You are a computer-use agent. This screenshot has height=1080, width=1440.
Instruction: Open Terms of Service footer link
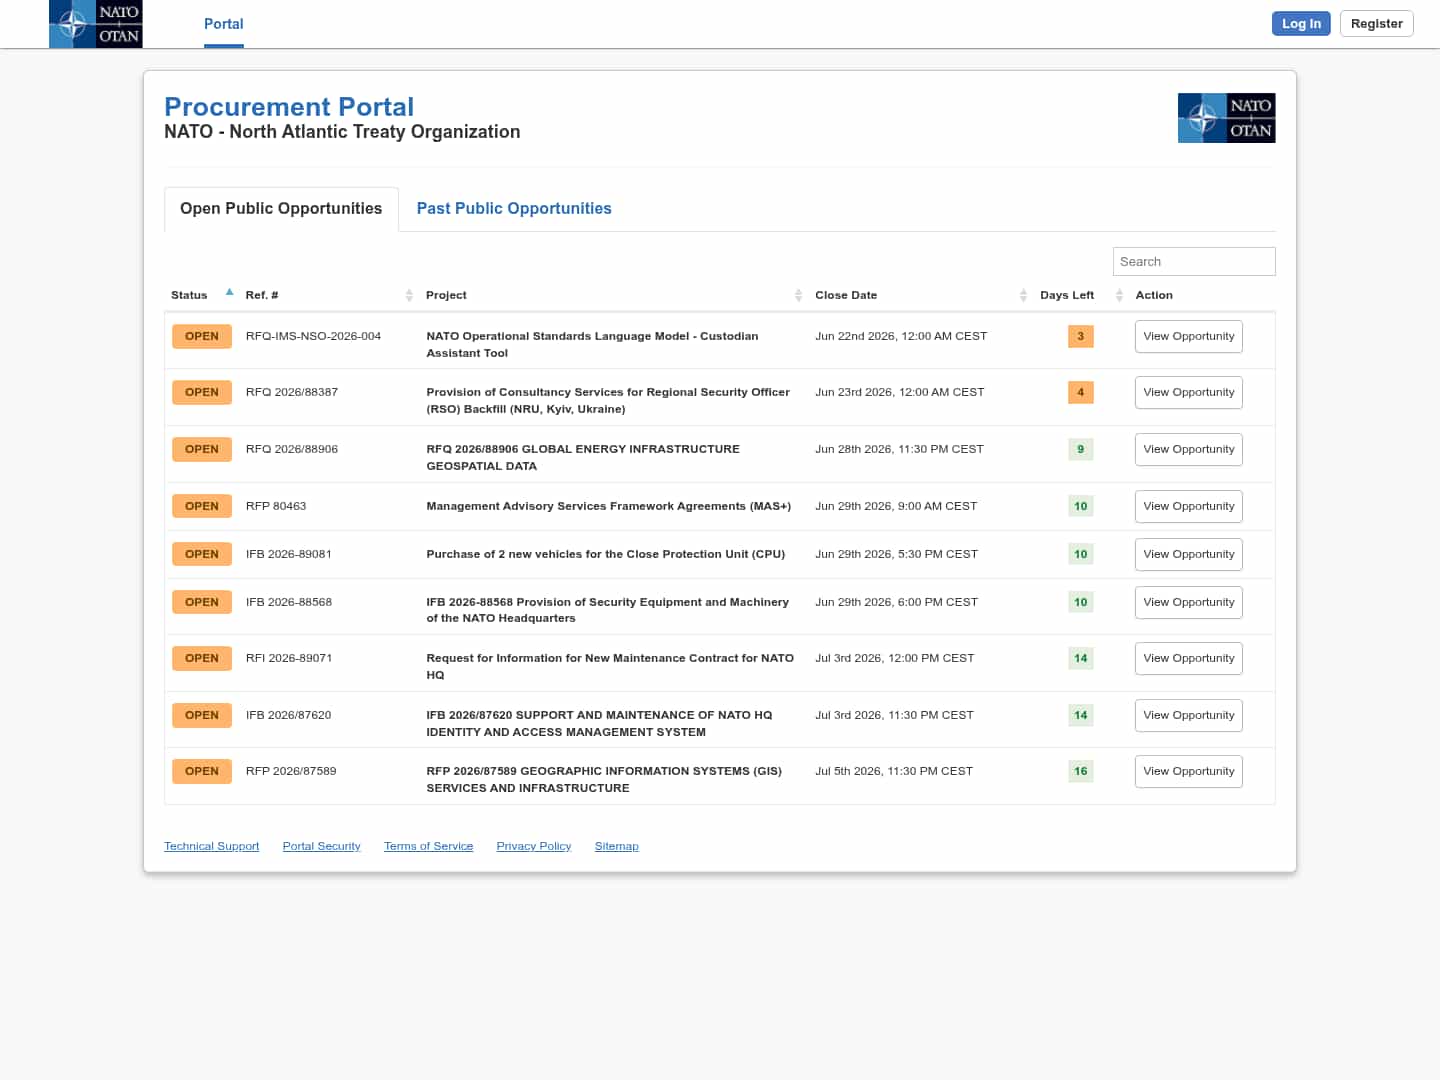428,846
